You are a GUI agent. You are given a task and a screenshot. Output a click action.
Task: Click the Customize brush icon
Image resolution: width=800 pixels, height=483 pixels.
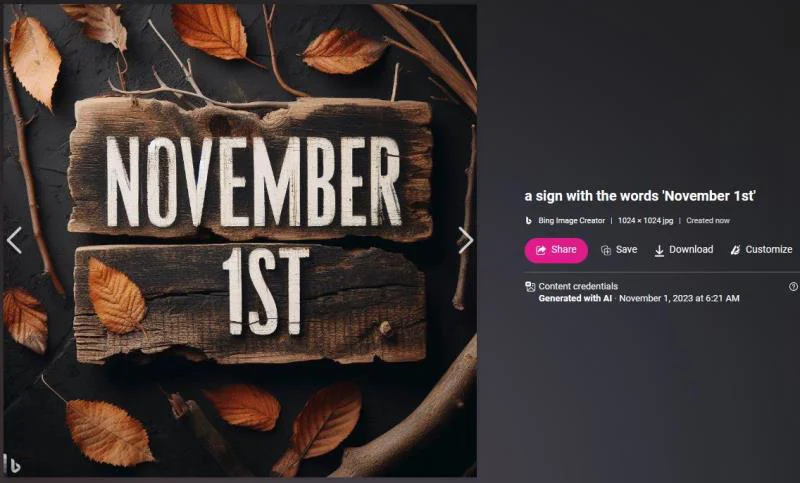[x=735, y=250]
